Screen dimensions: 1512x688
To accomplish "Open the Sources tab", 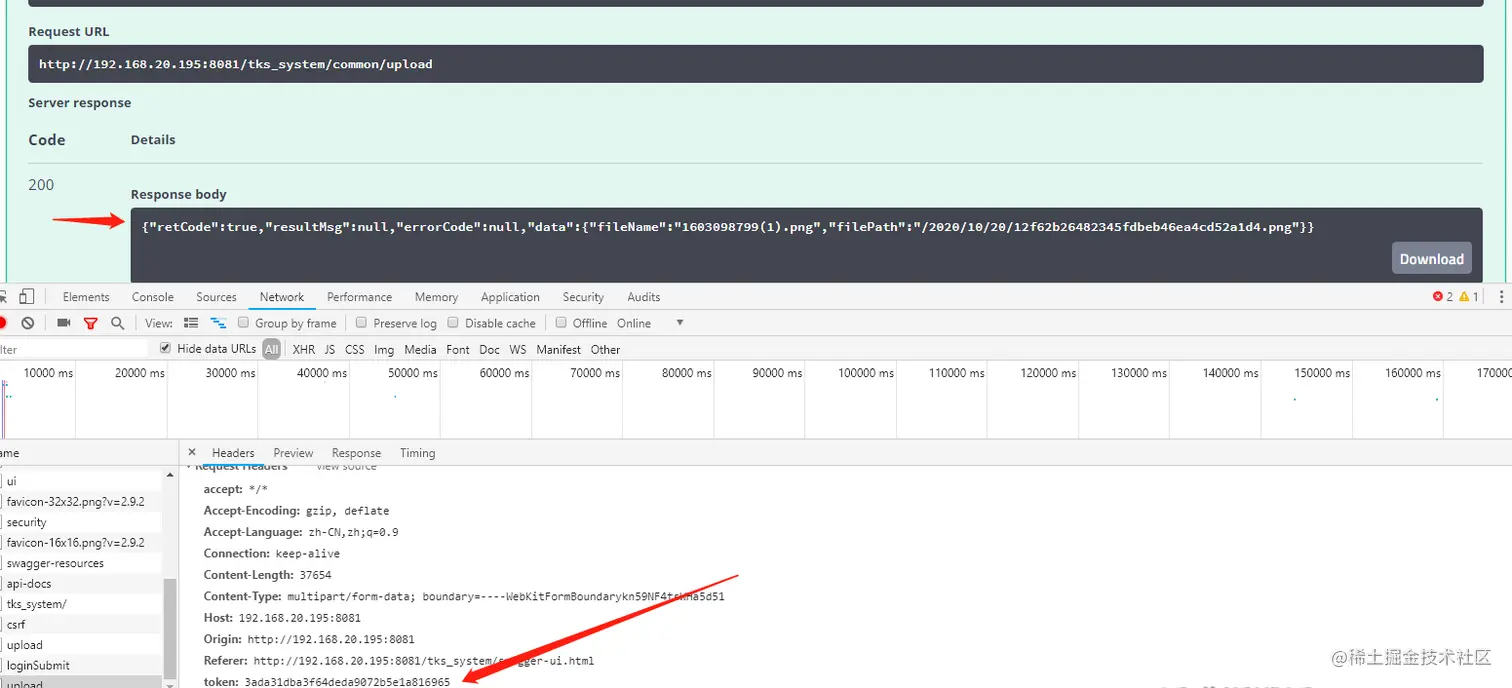I will (216, 297).
